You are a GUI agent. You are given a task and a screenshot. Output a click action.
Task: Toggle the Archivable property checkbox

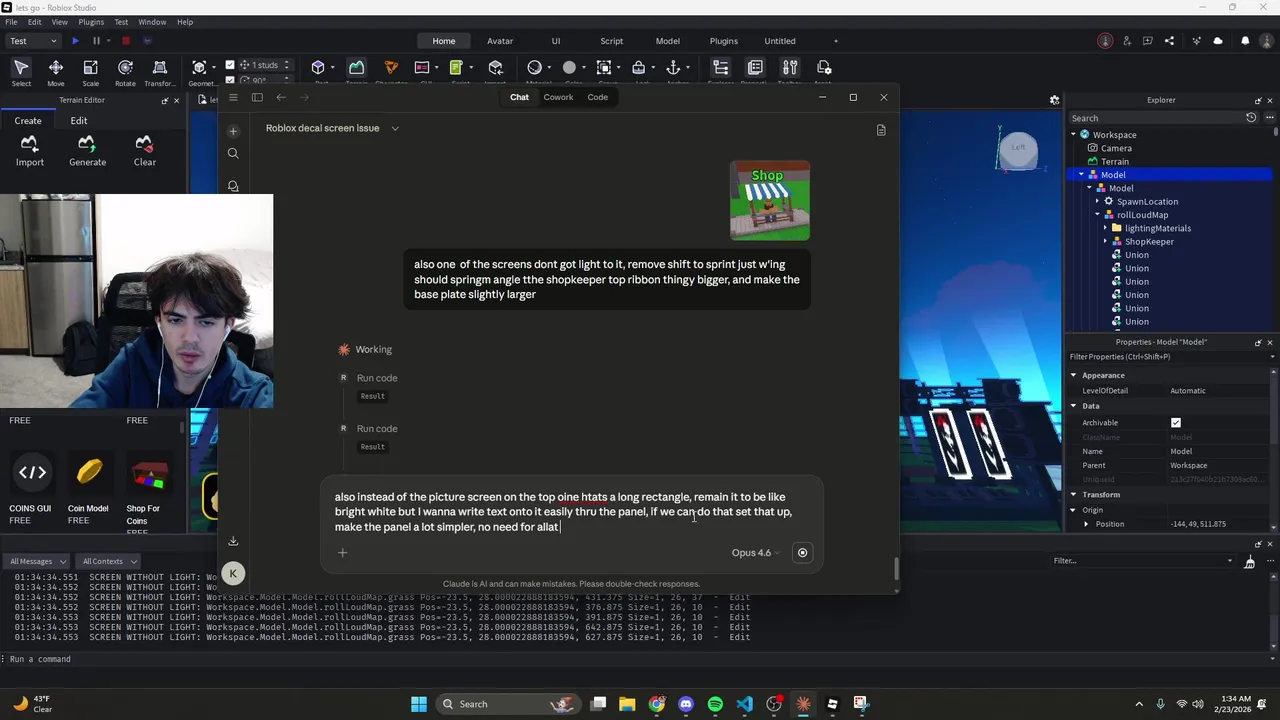(x=1176, y=423)
